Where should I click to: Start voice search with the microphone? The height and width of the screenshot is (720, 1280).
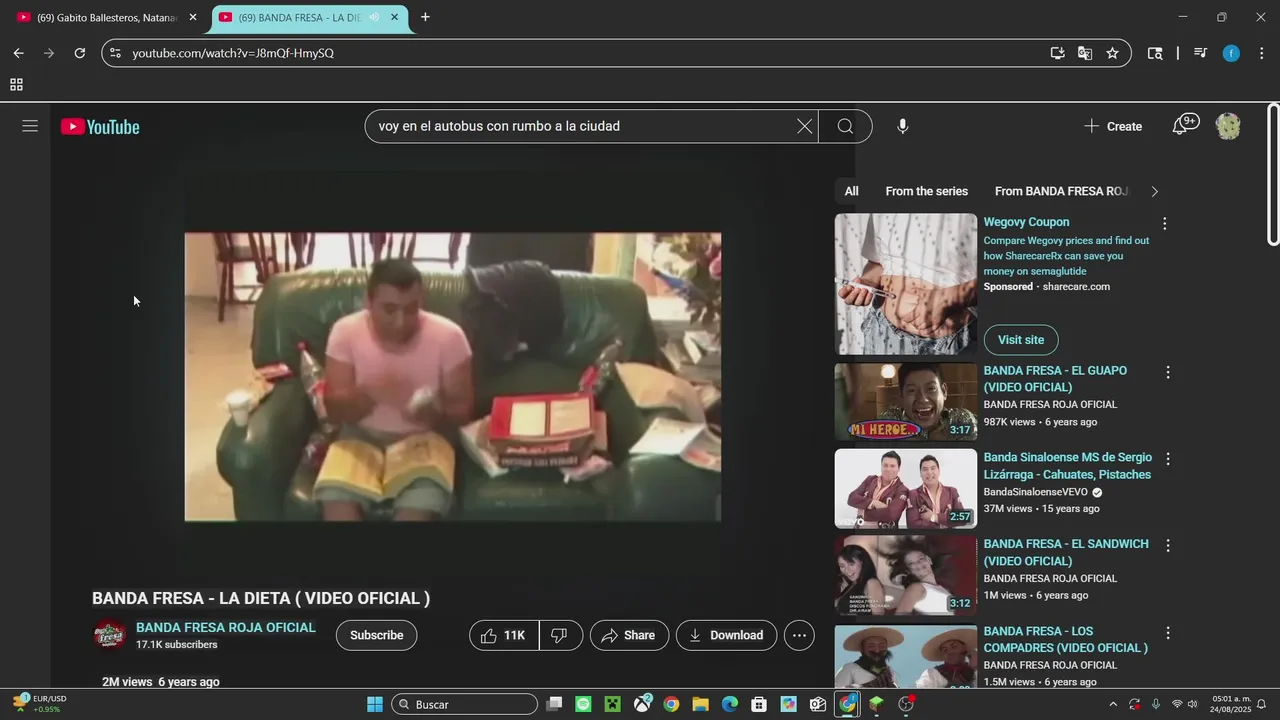click(x=902, y=126)
